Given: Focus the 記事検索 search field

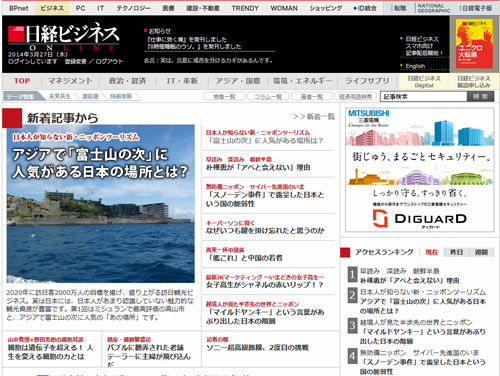Looking at the screenshot, I should pos(423,97).
